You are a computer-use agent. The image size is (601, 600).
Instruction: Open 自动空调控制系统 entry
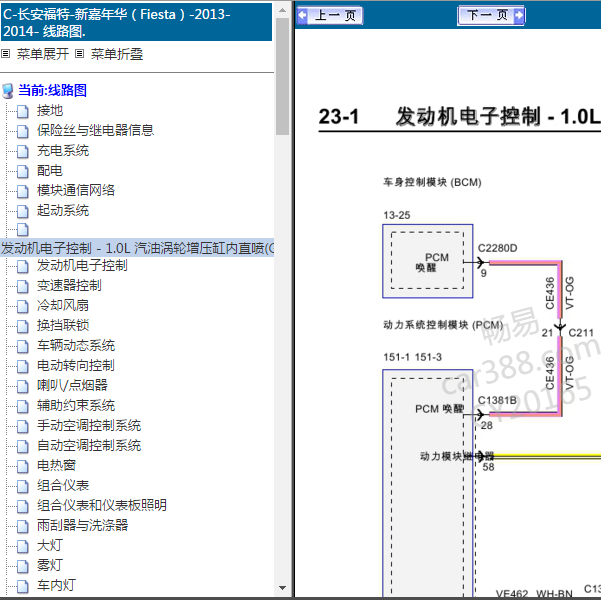click(x=89, y=445)
